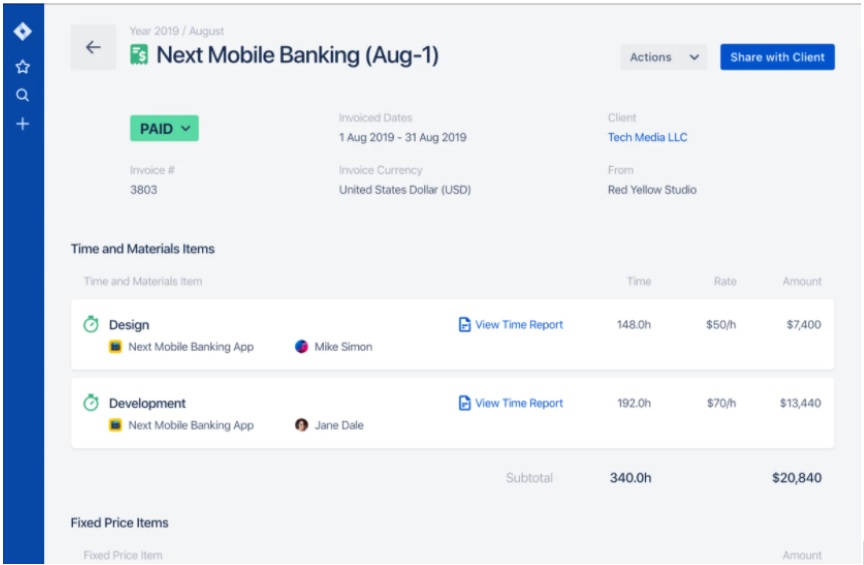Image resolution: width=864 pixels, height=565 pixels.
Task: View Time Report for Development
Action: pos(518,403)
